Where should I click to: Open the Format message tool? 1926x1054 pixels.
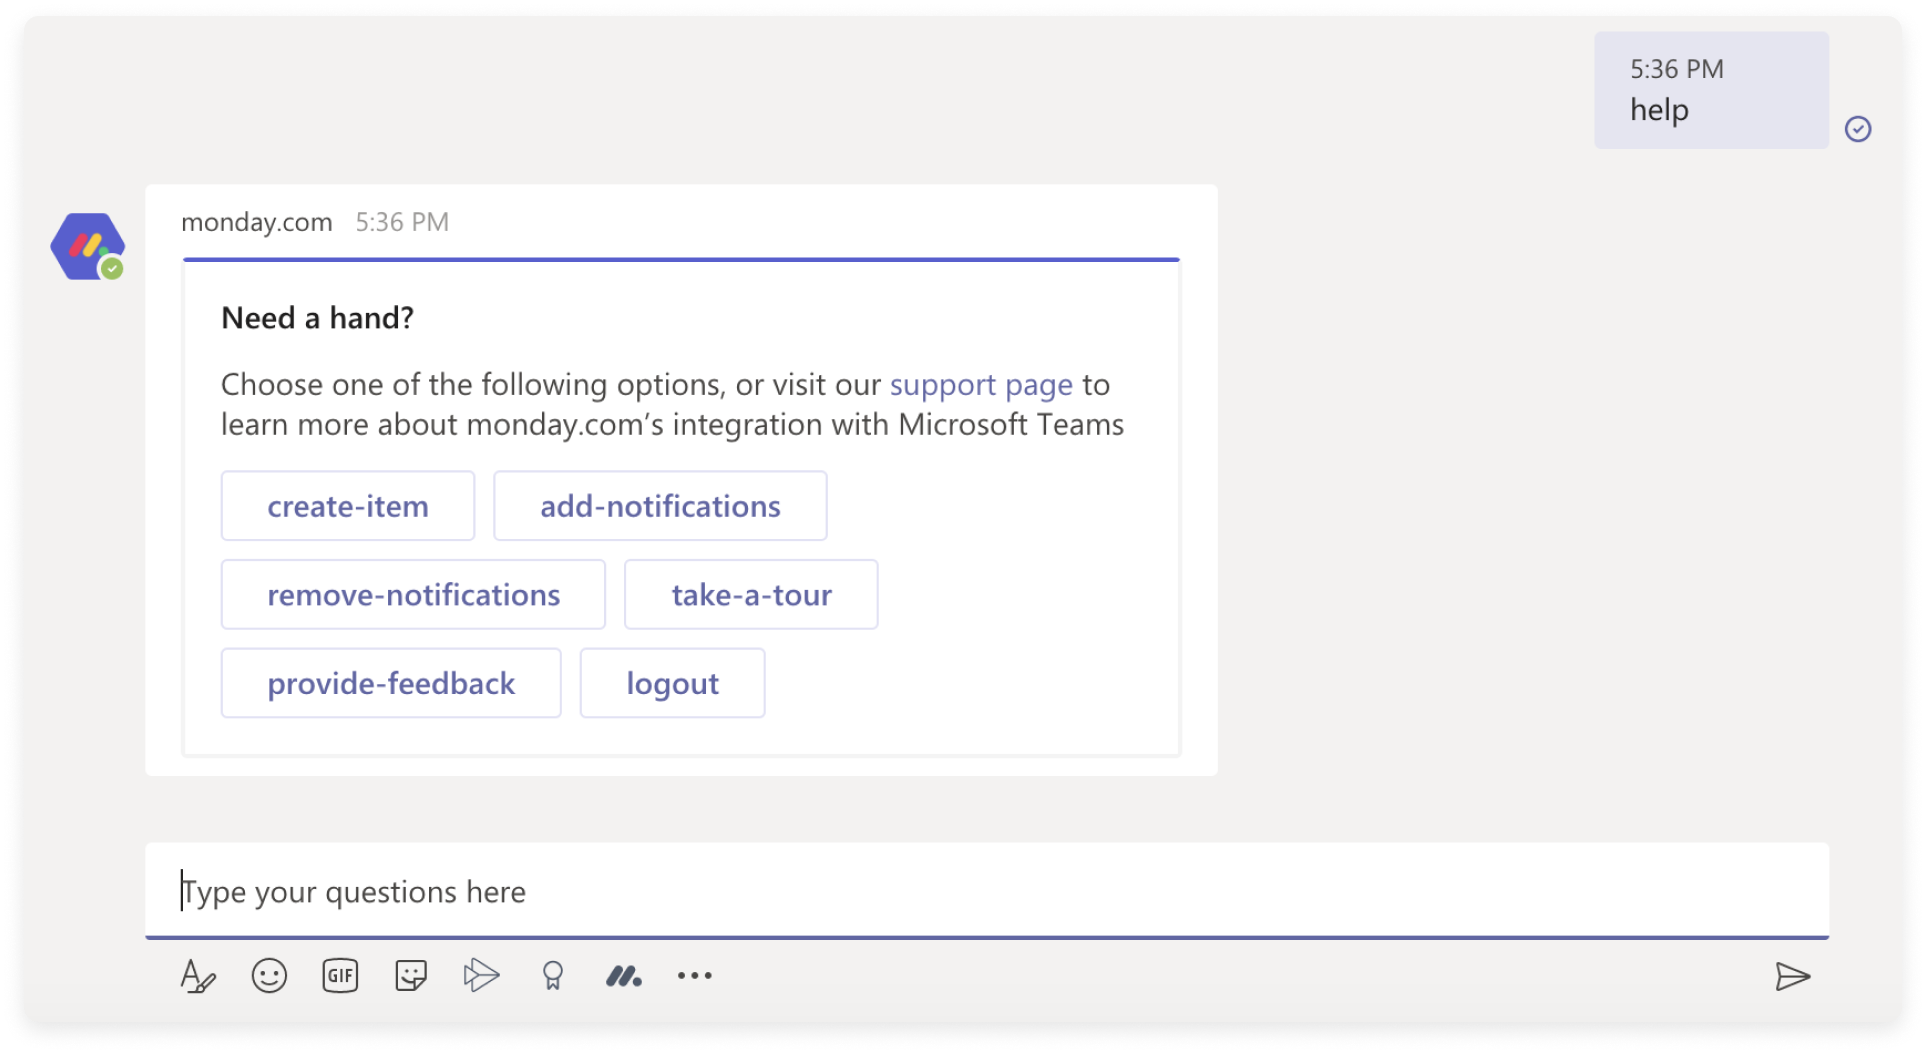pos(198,975)
